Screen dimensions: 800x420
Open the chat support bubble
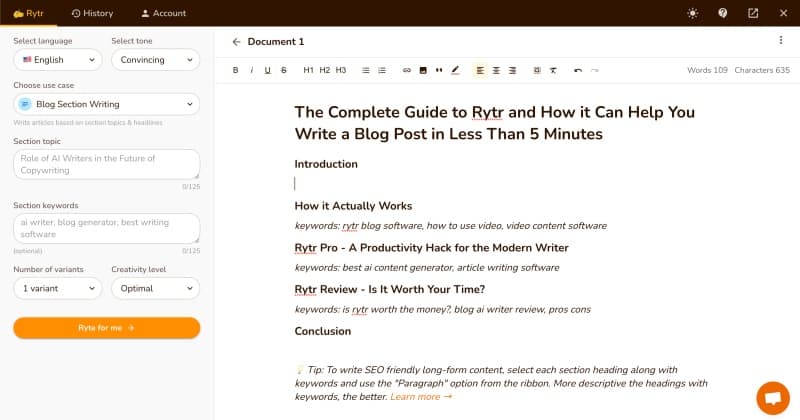(x=771, y=396)
